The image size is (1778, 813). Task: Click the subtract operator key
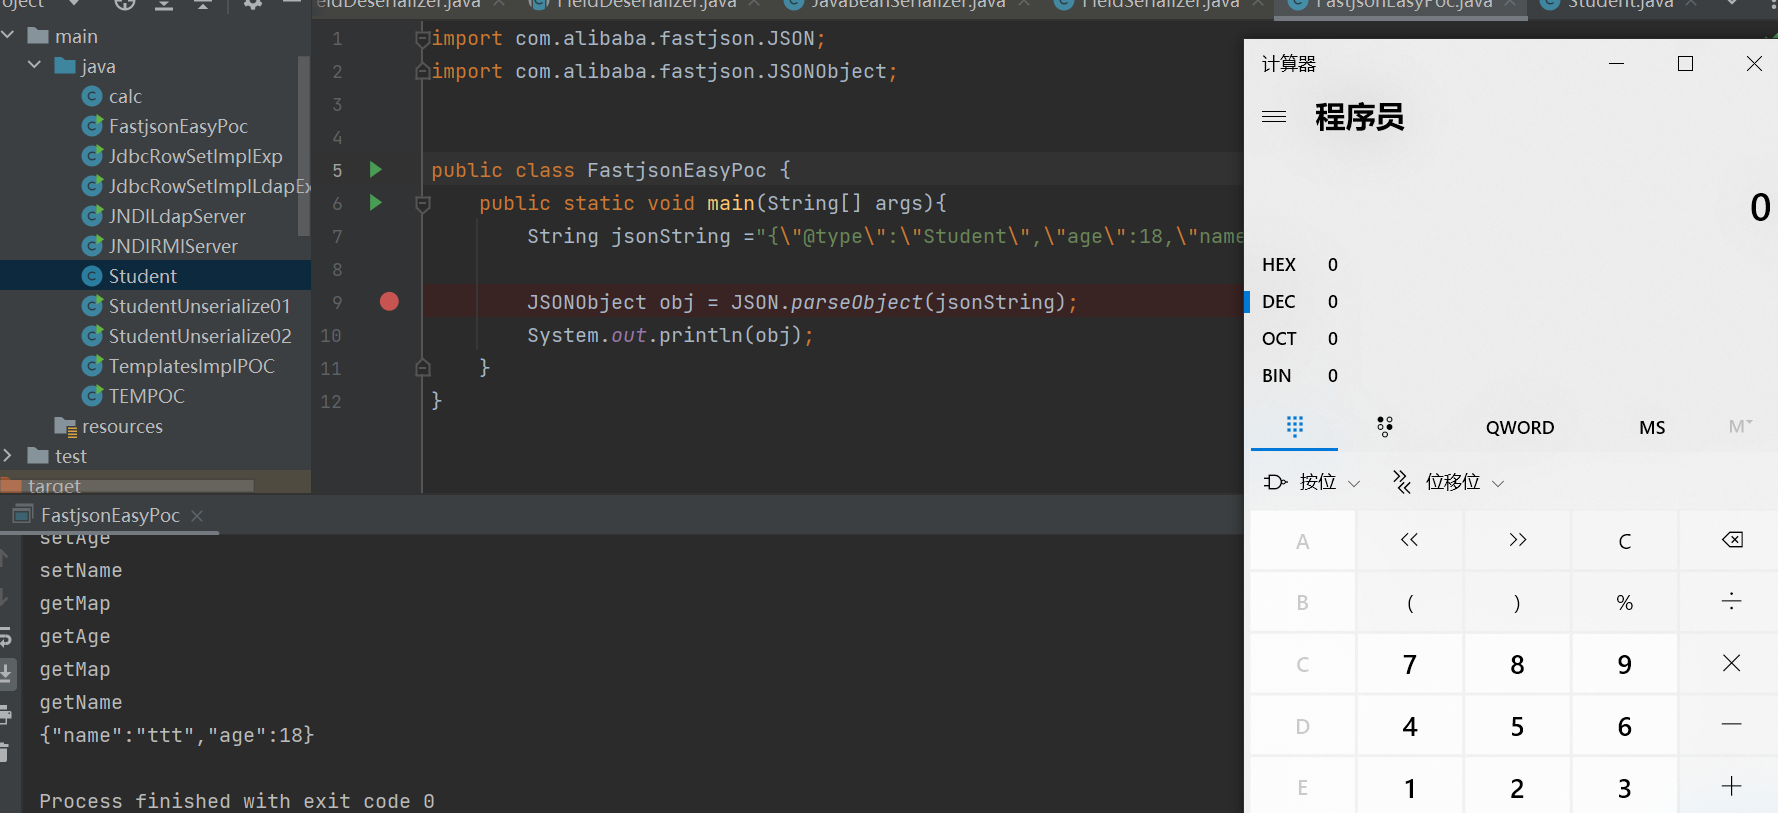pos(1732,725)
